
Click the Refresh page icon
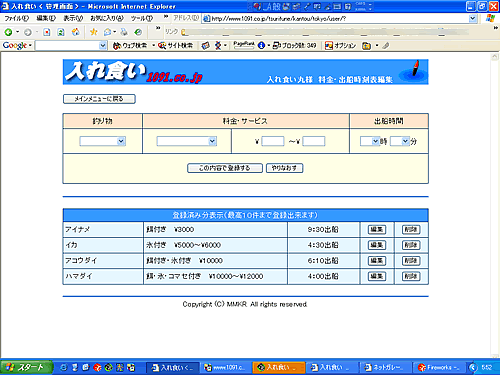pyautogui.click(x=61, y=32)
